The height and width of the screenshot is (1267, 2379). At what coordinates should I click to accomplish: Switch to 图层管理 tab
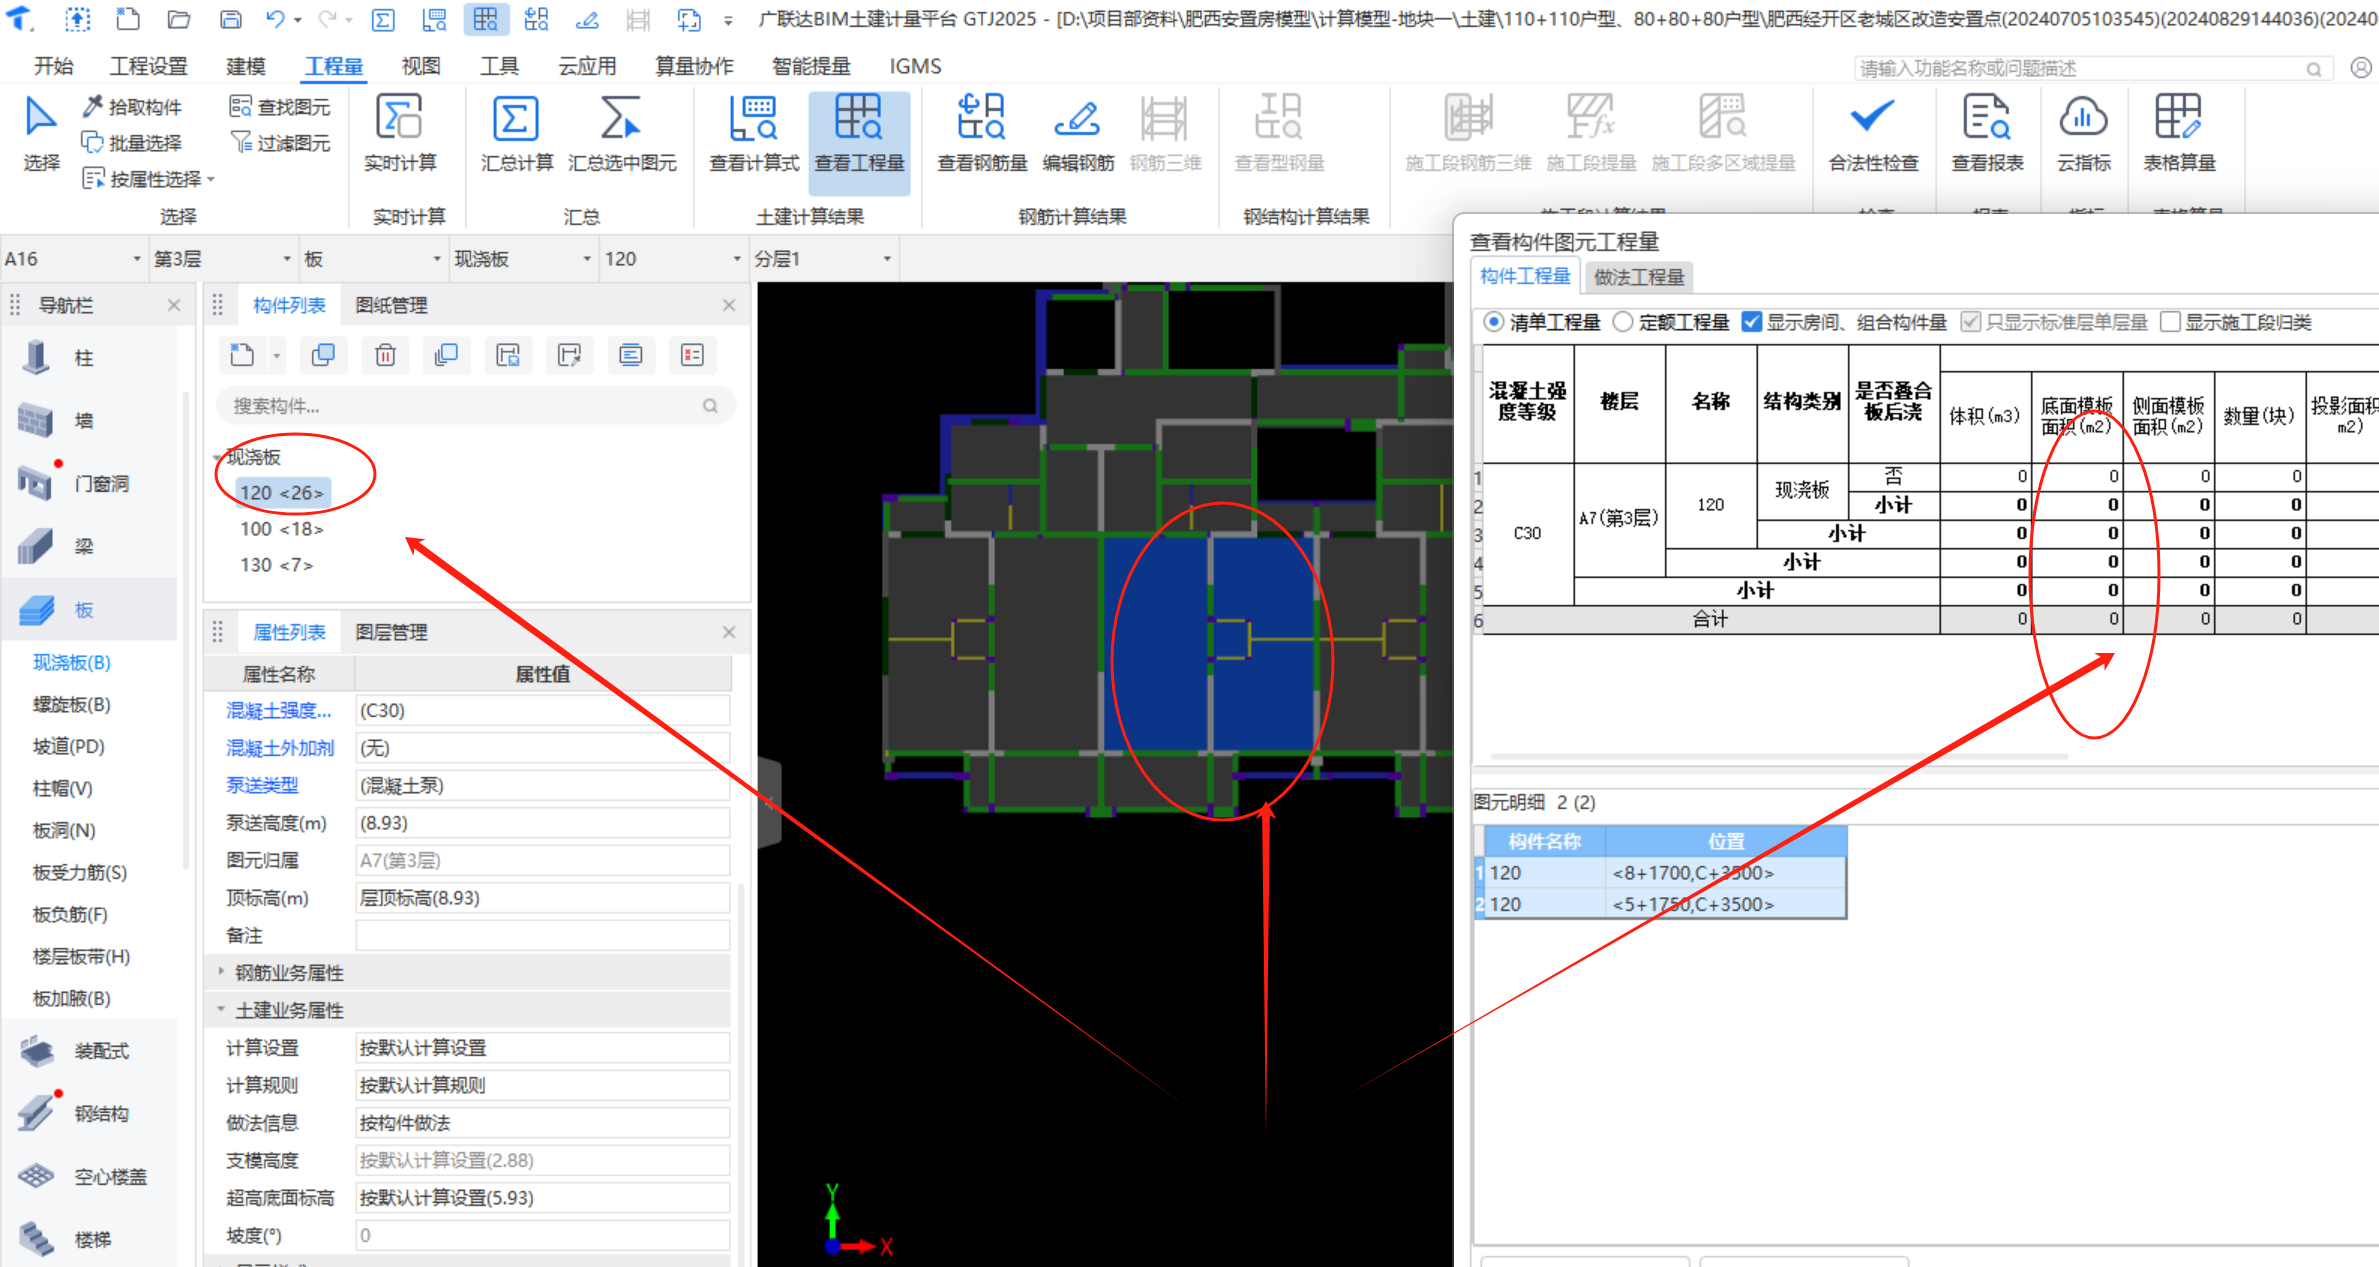[391, 632]
